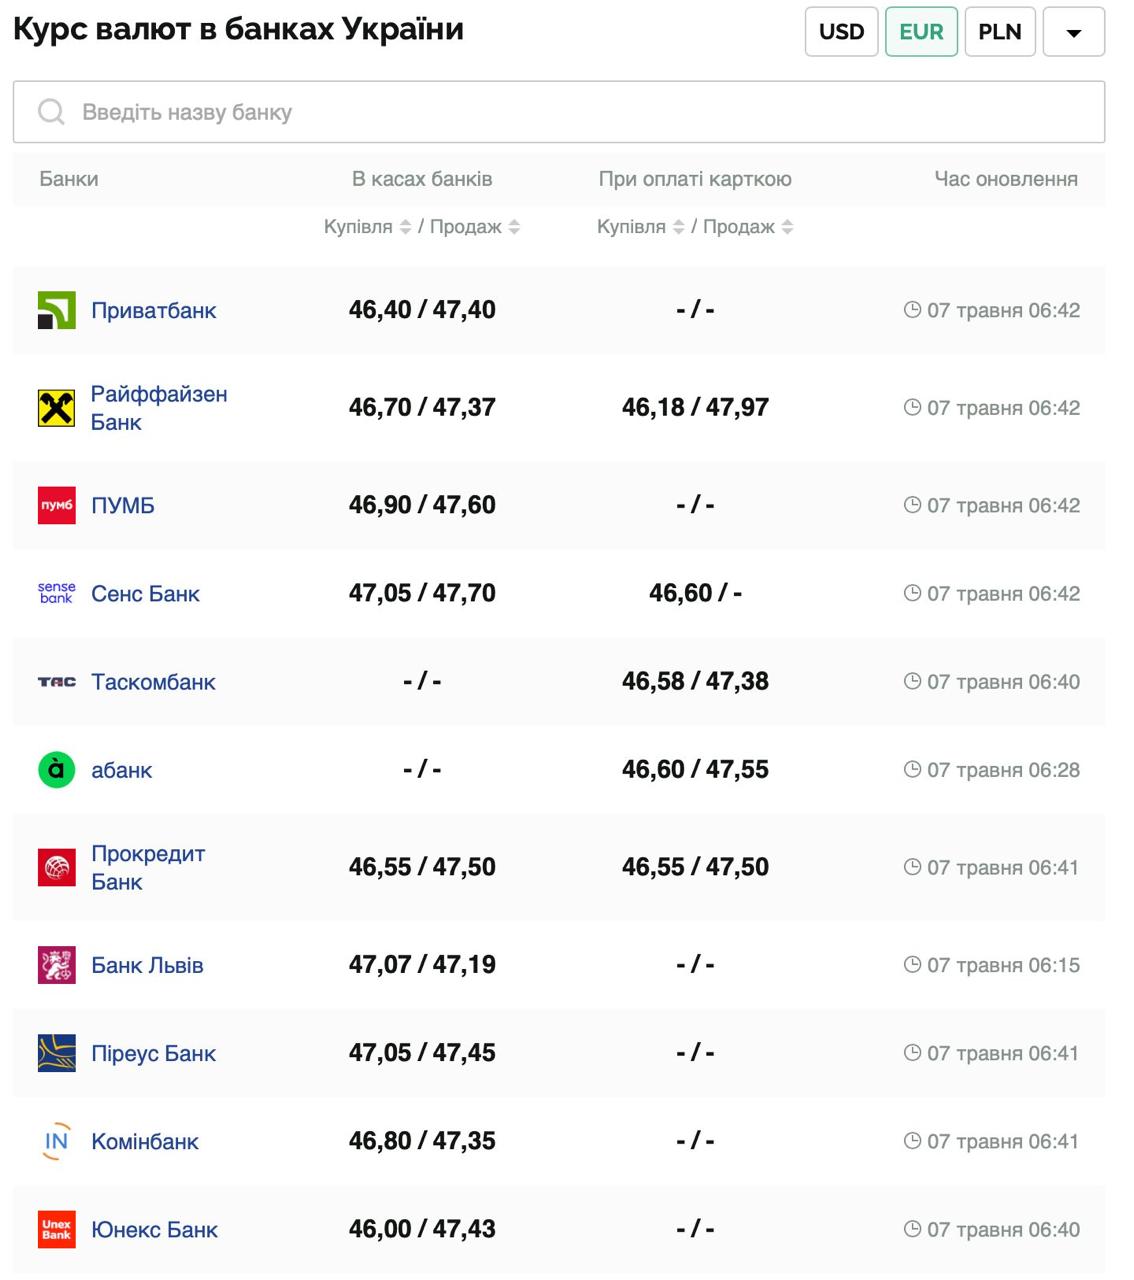This screenshot has width=1134, height=1280.
Task: Sort by card payment Купівля rate
Action: tap(678, 227)
